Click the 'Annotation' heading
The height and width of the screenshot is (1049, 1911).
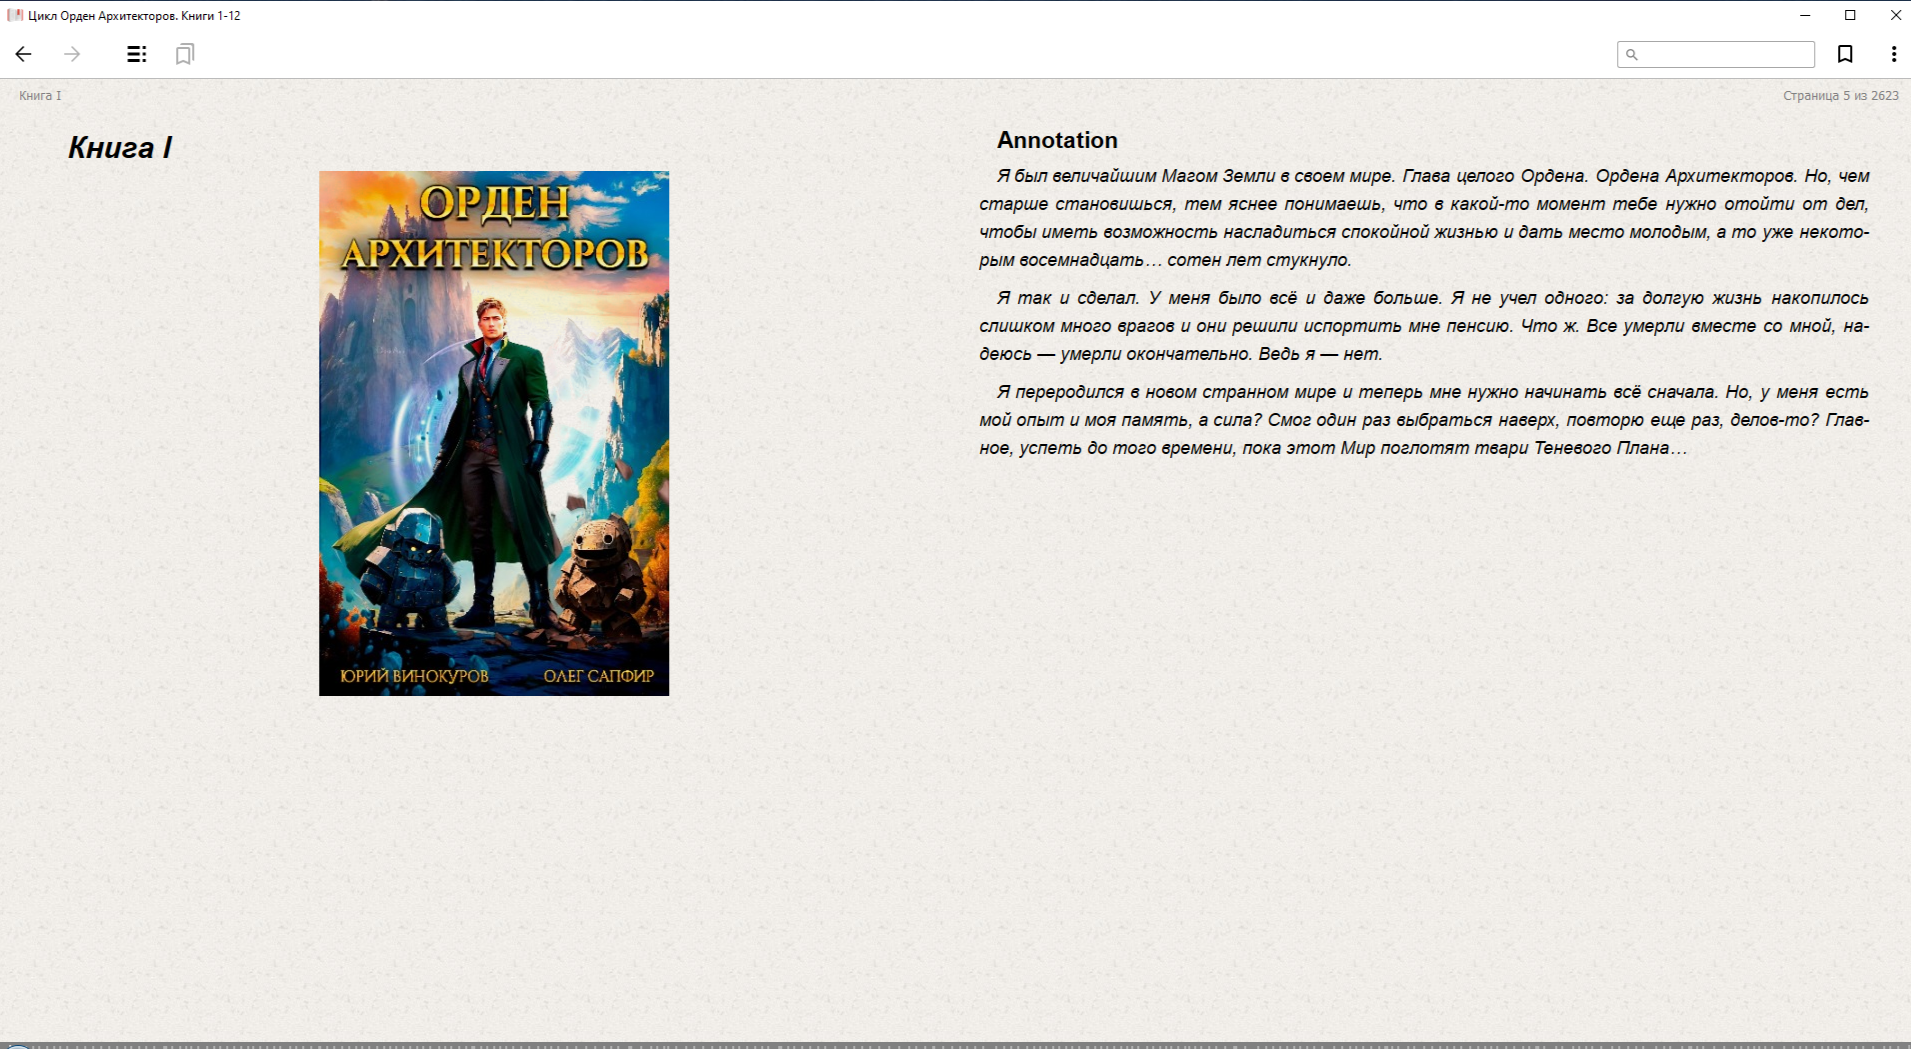pyautogui.click(x=1057, y=140)
